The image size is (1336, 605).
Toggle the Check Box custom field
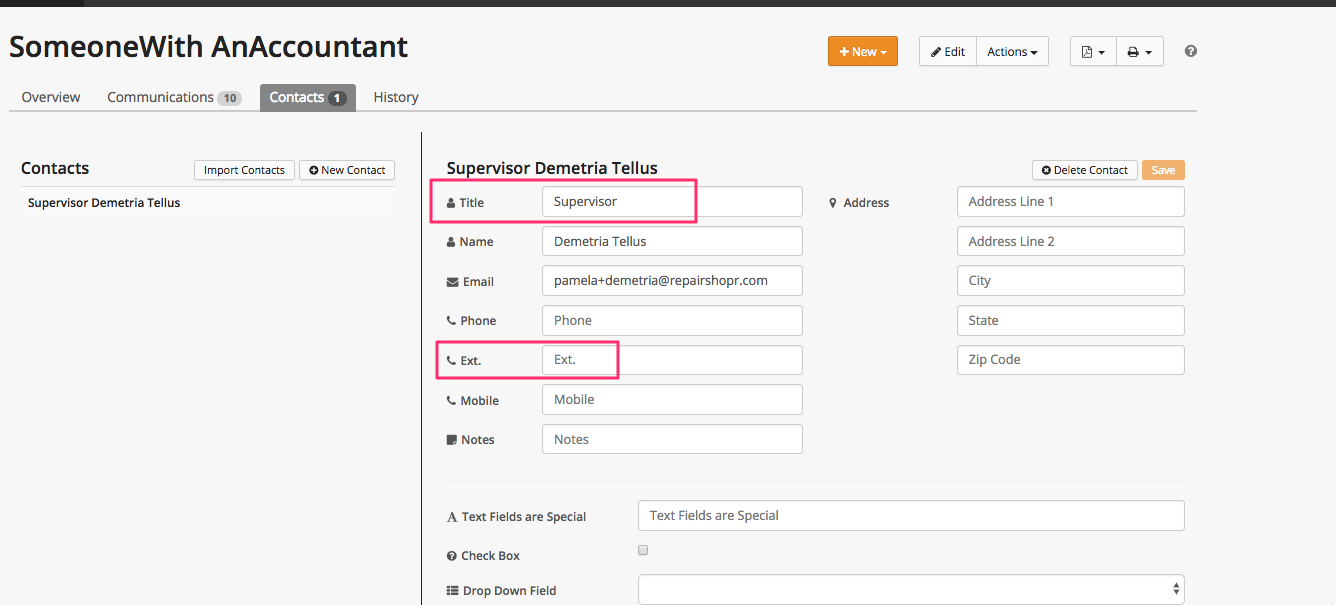tap(643, 550)
